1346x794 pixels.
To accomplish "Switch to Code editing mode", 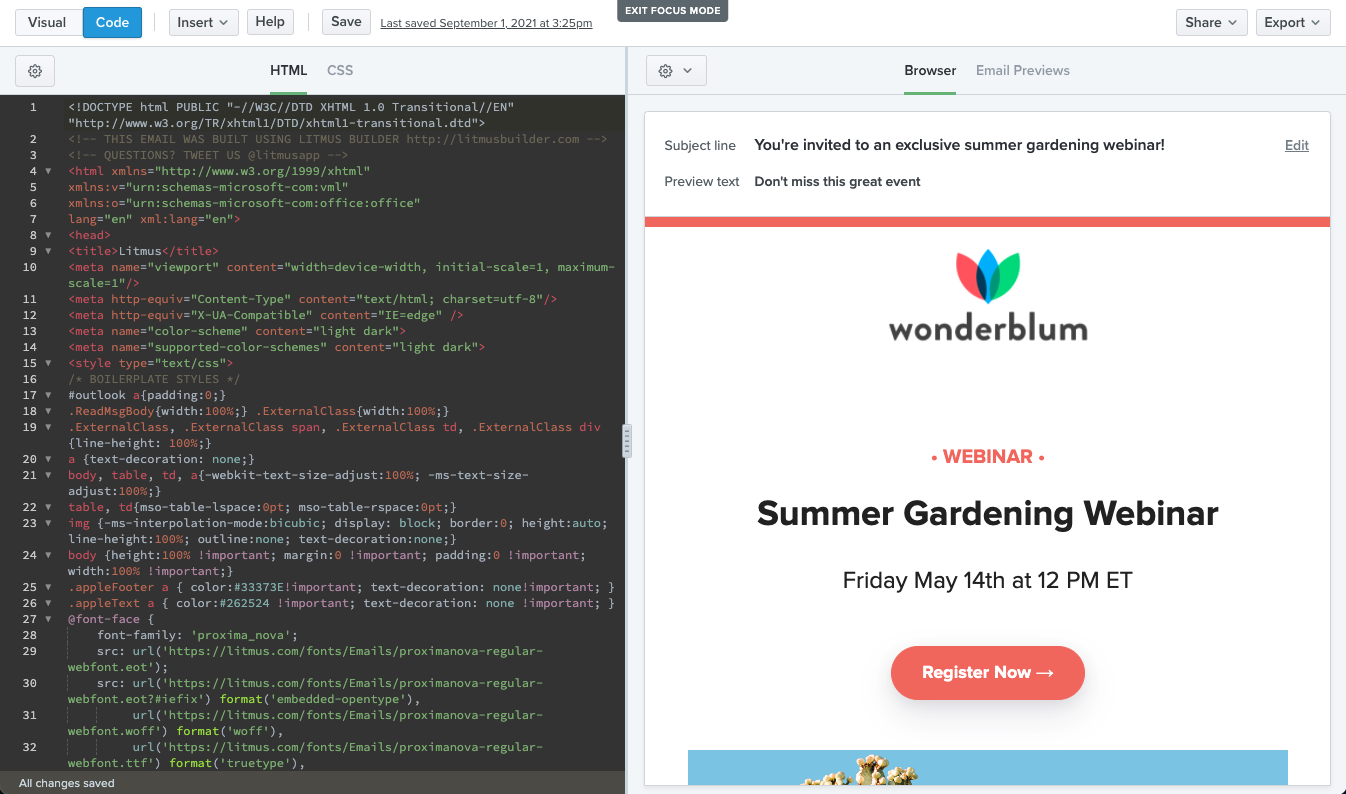I will [112, 22].
